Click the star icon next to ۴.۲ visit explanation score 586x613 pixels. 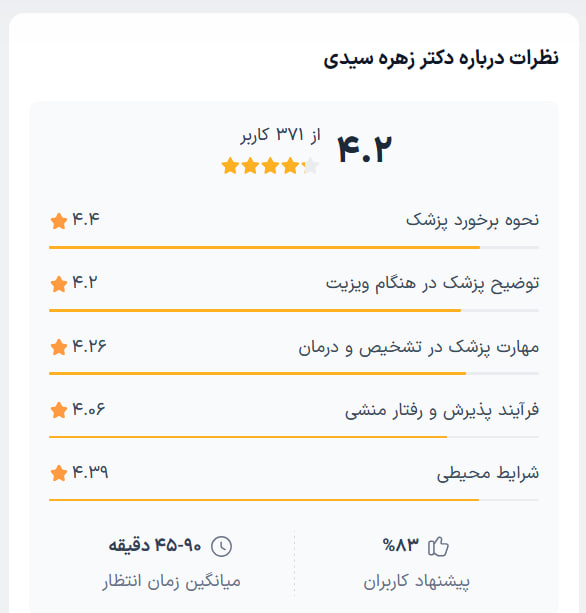tap(59, 284)
